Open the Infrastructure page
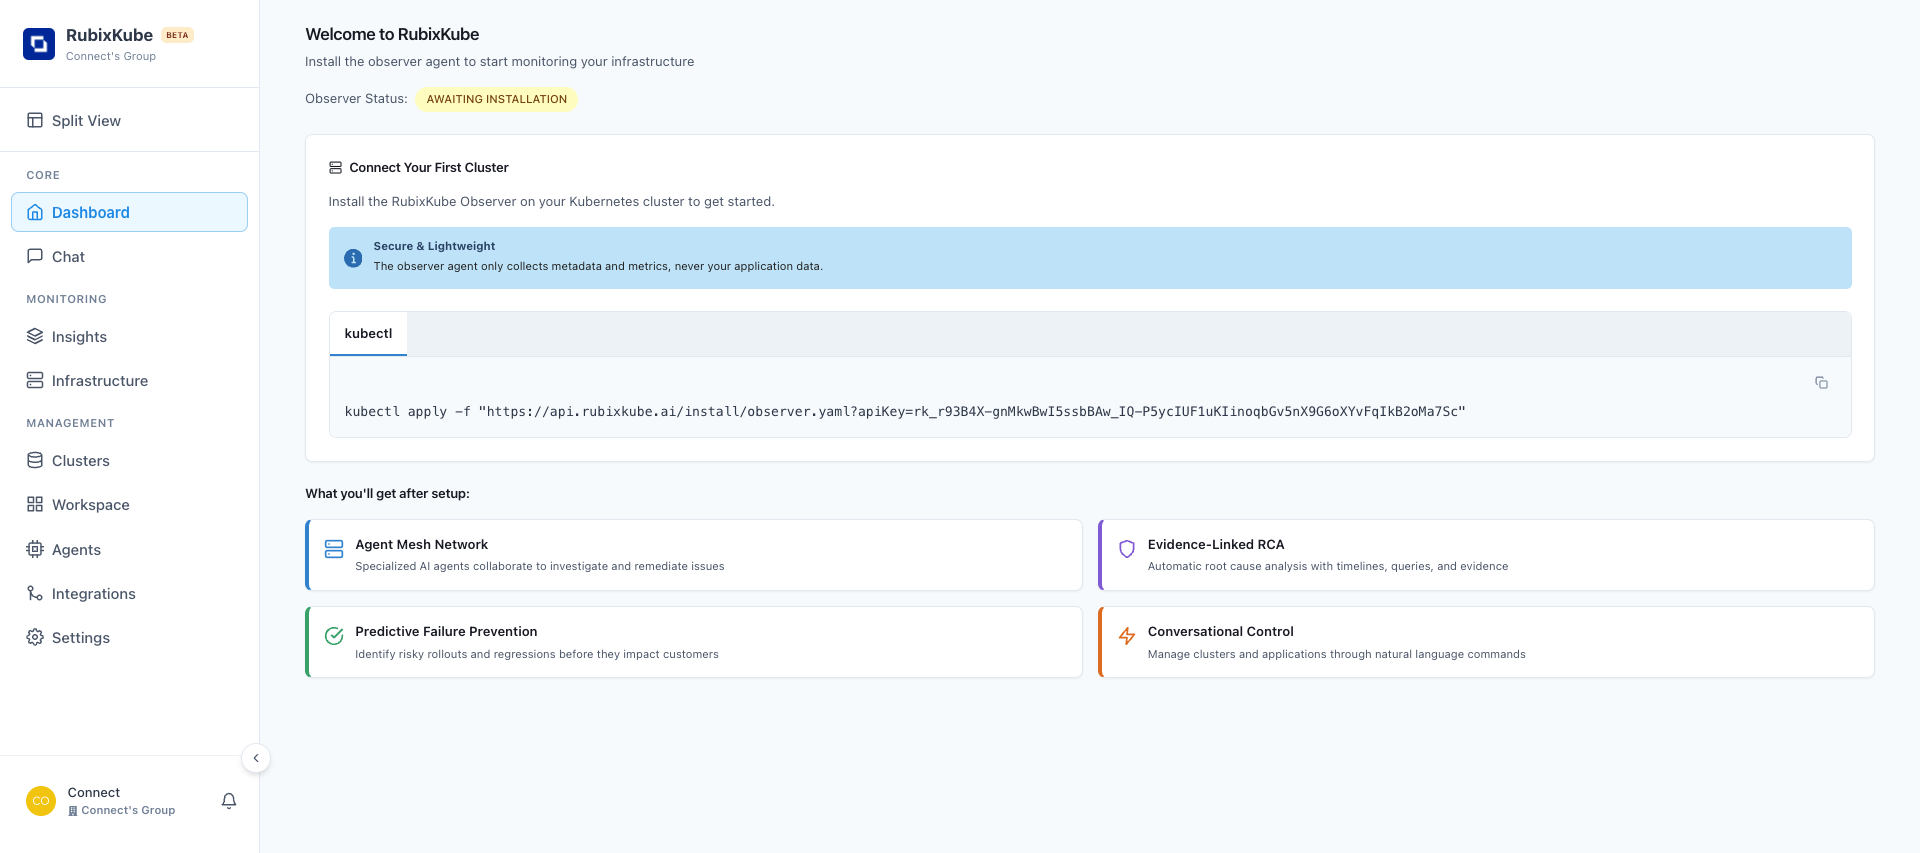 tap(129, 381)
